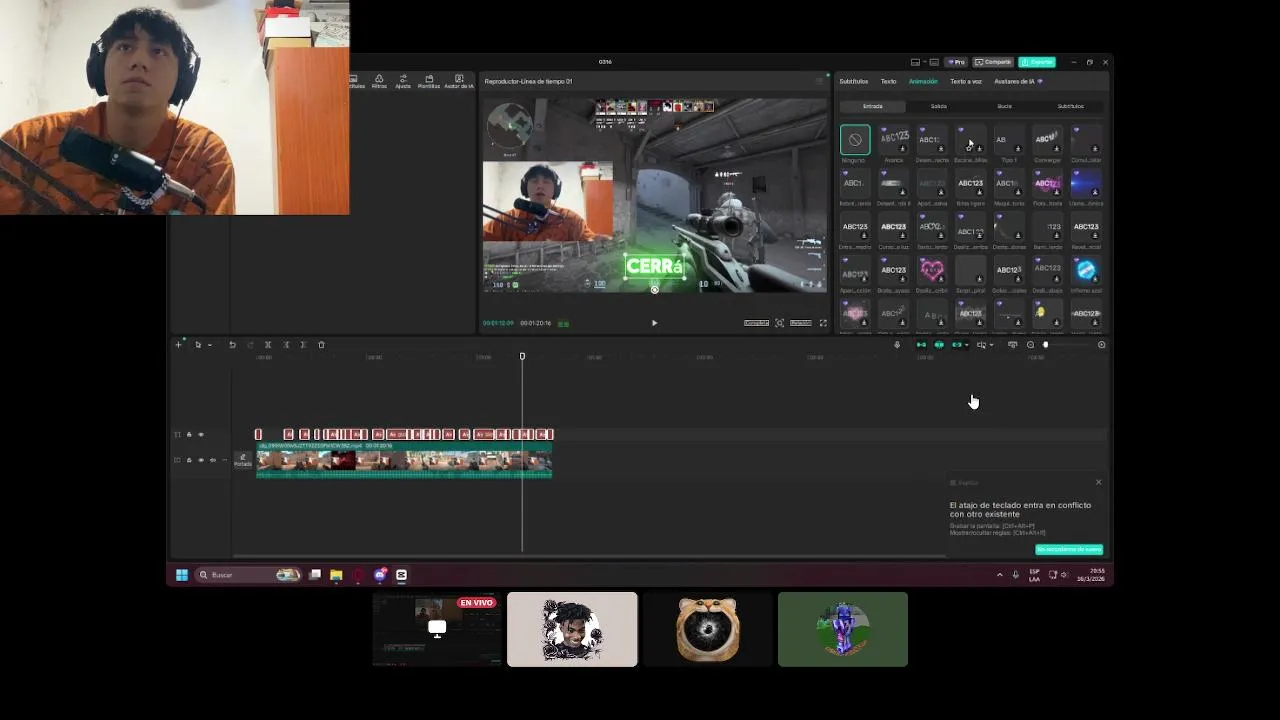Click the redo icon on timeline toolbar
1280x720 pixels.
pyautogui.click(x=250, y=345)
